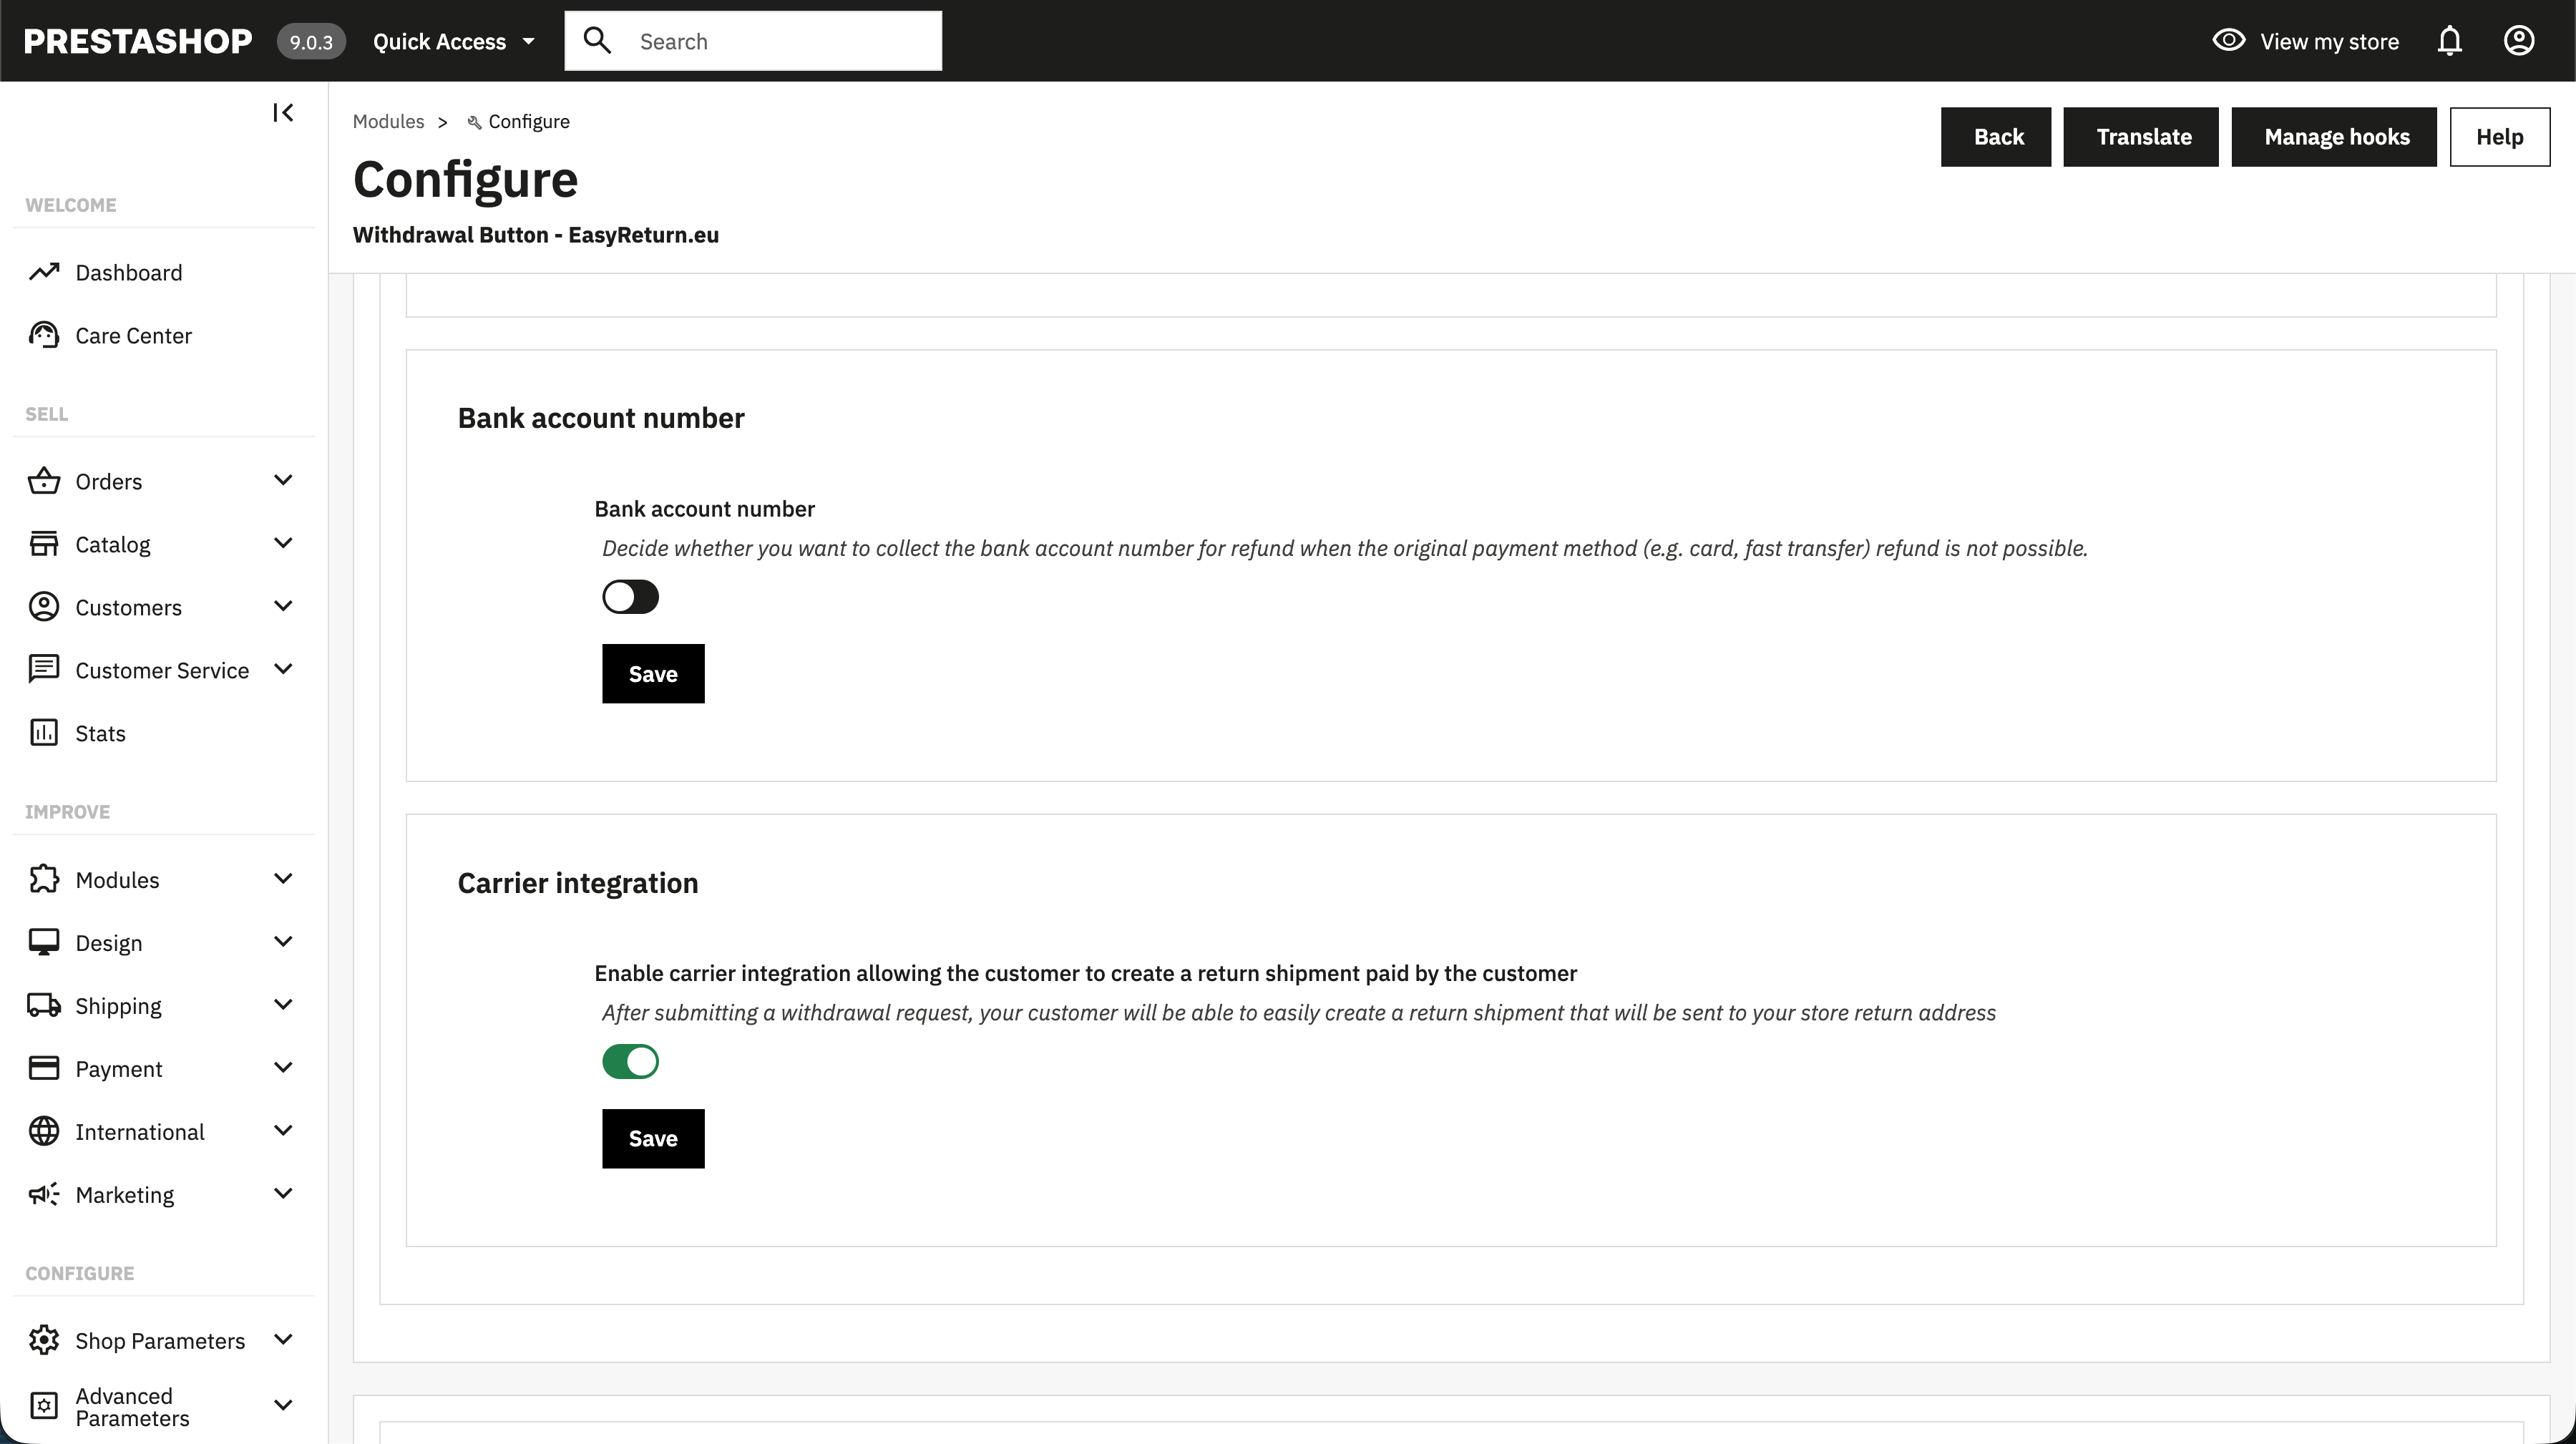Click the Translate button
The image size is (2576, 1444).
click(x=2141, y=137)
